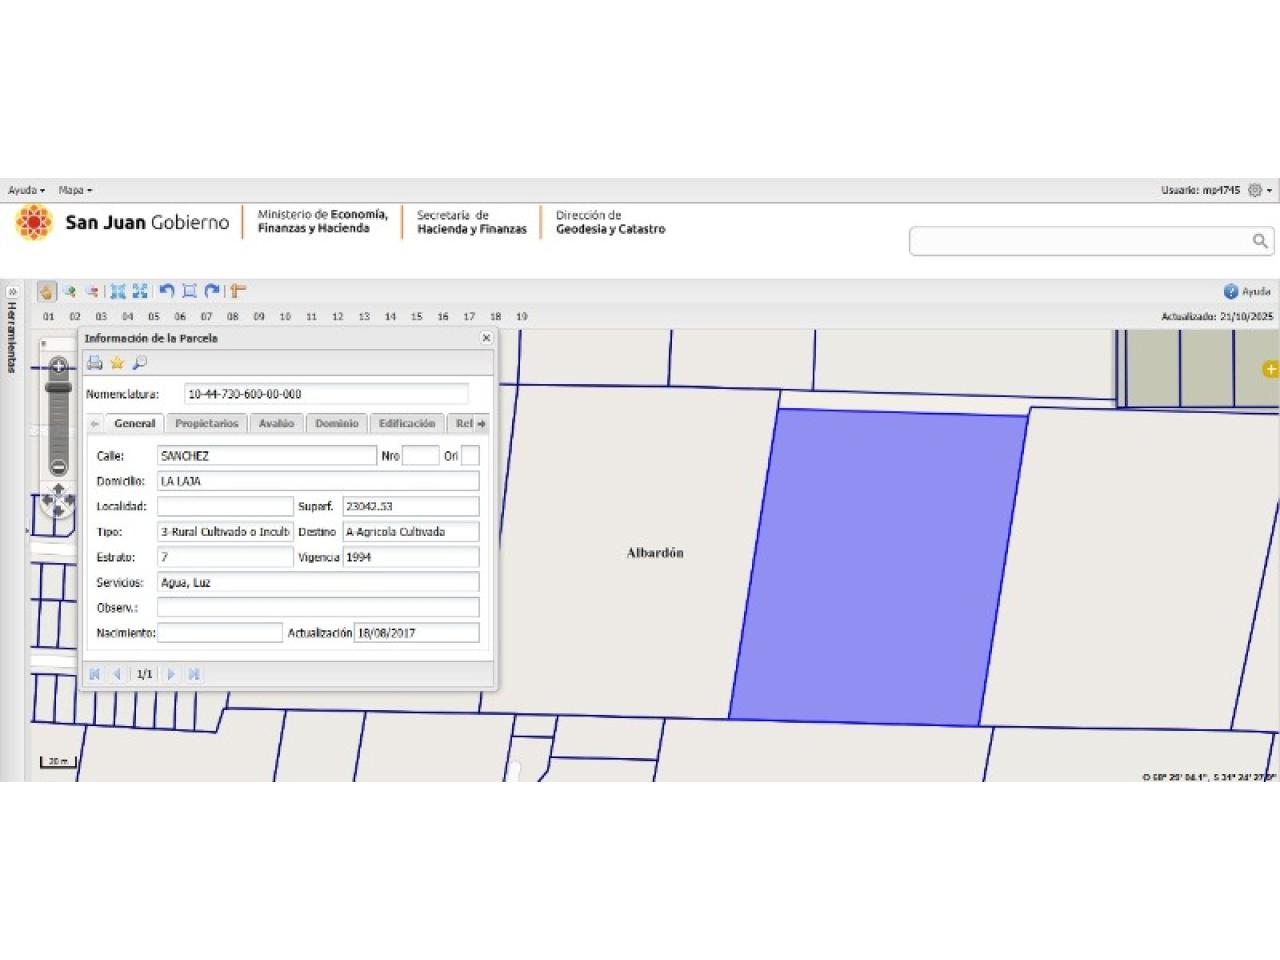Open the Ayuda dropdown menu

(26, 190)
